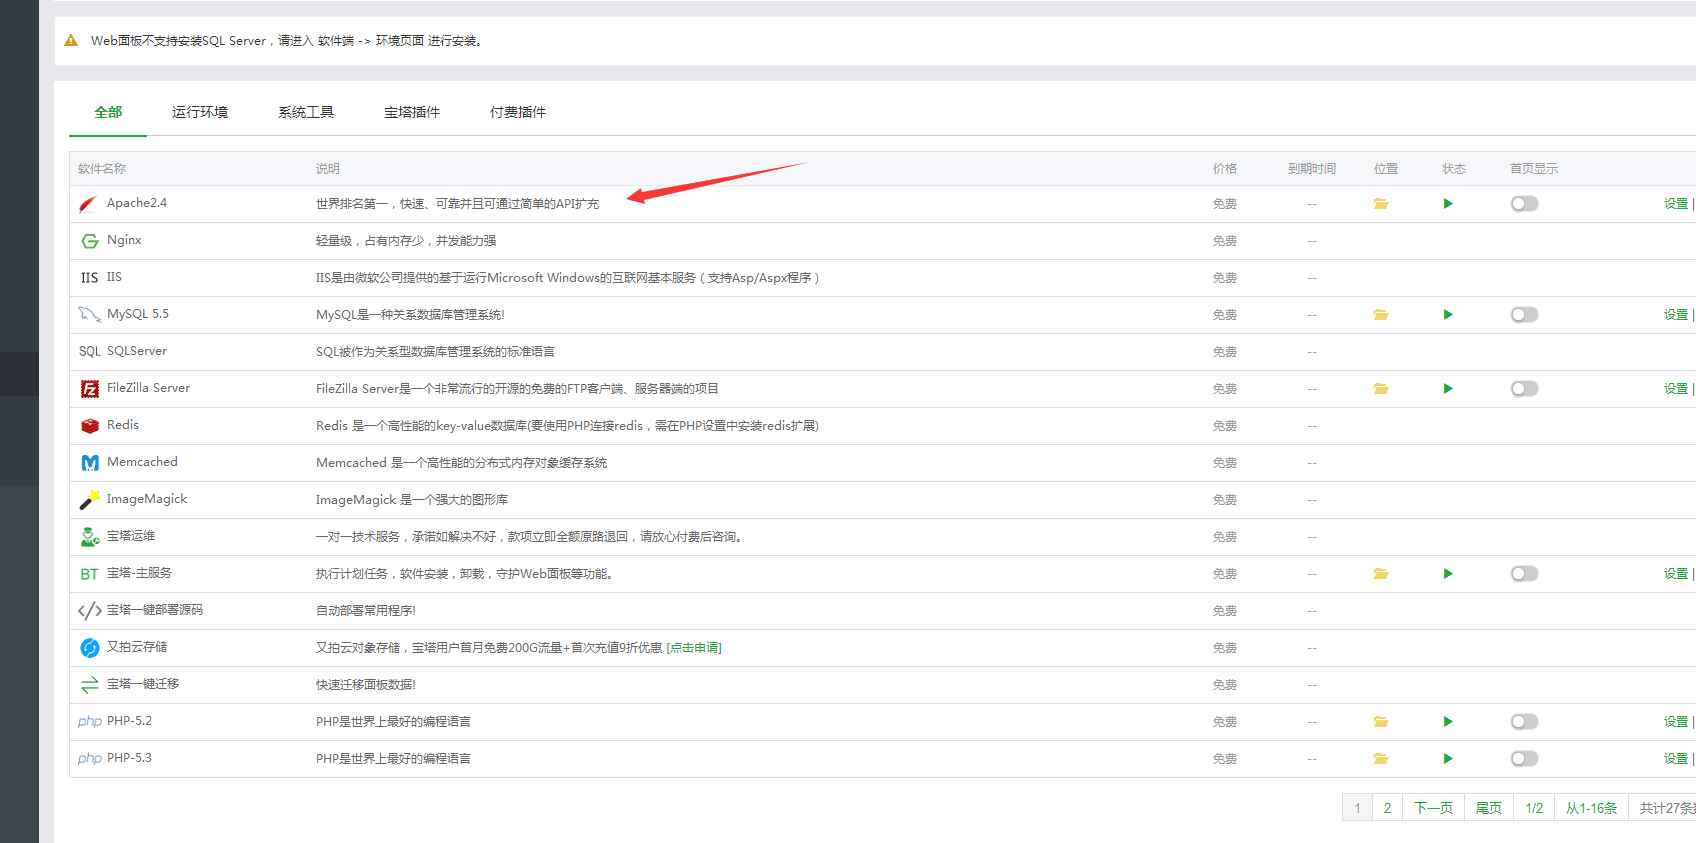Click the 点击申请 link for 又拍云存储
Viewport: 1696px width, 843px height.
pyautogui.click(x=694, y=648)
